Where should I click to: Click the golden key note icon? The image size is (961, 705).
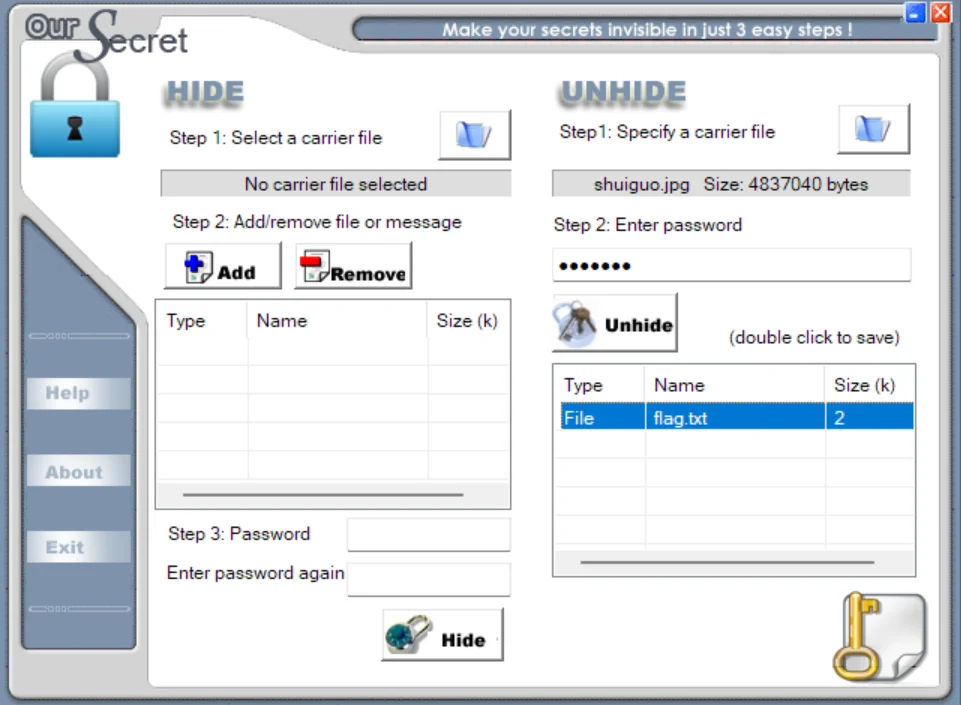pyautogui.click(x=879, y=636)
